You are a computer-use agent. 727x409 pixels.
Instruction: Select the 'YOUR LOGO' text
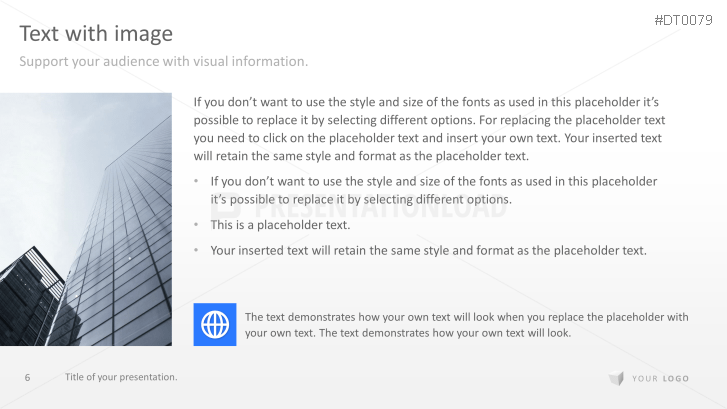(x=661, y=378)
